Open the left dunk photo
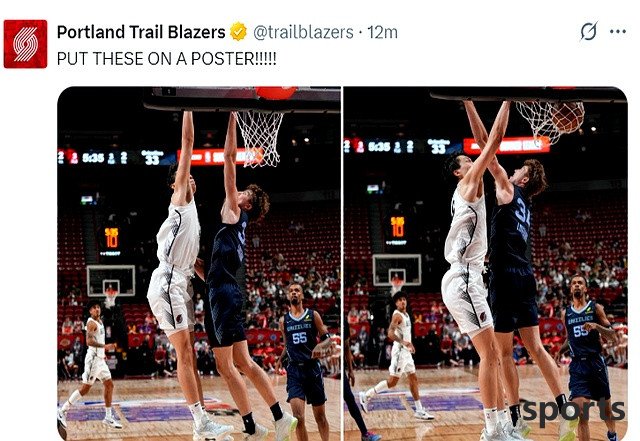The image size is (640, 441). [x=199, y=263]
